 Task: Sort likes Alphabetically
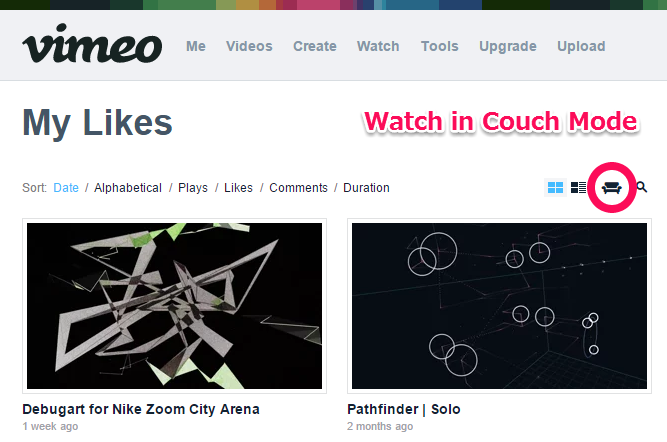128,188
